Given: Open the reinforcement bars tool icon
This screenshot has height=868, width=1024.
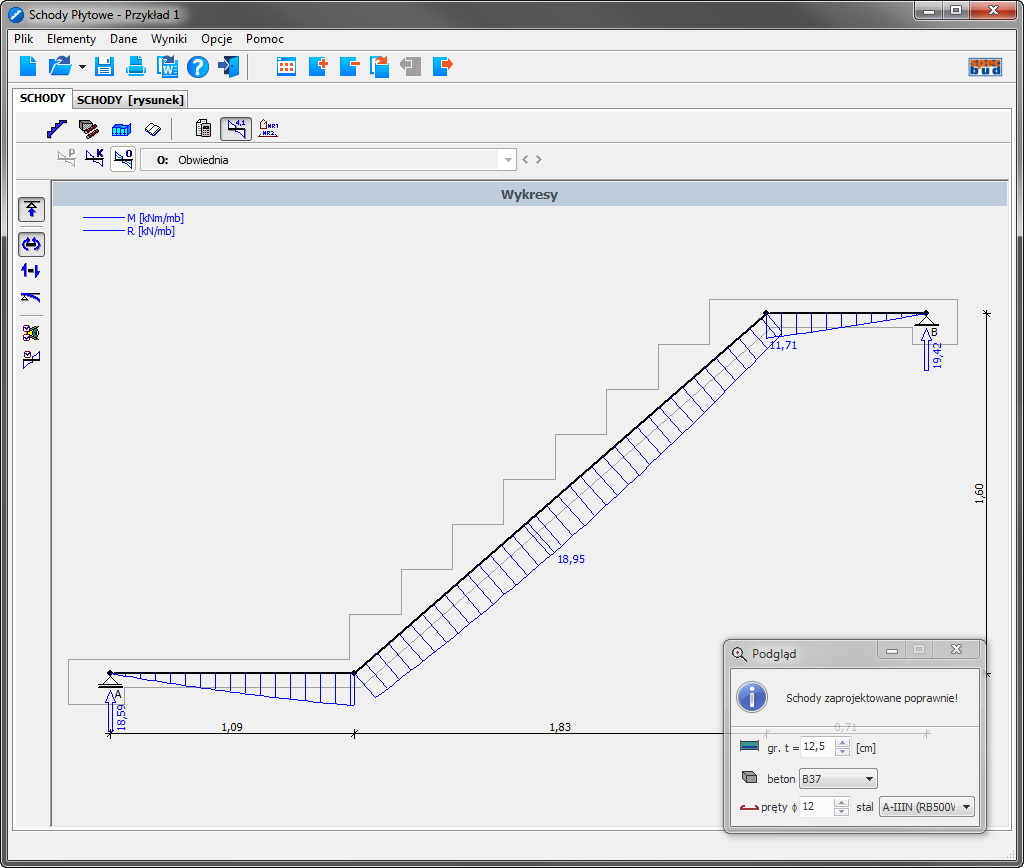Looking at the screenshot, I should 89,129.
